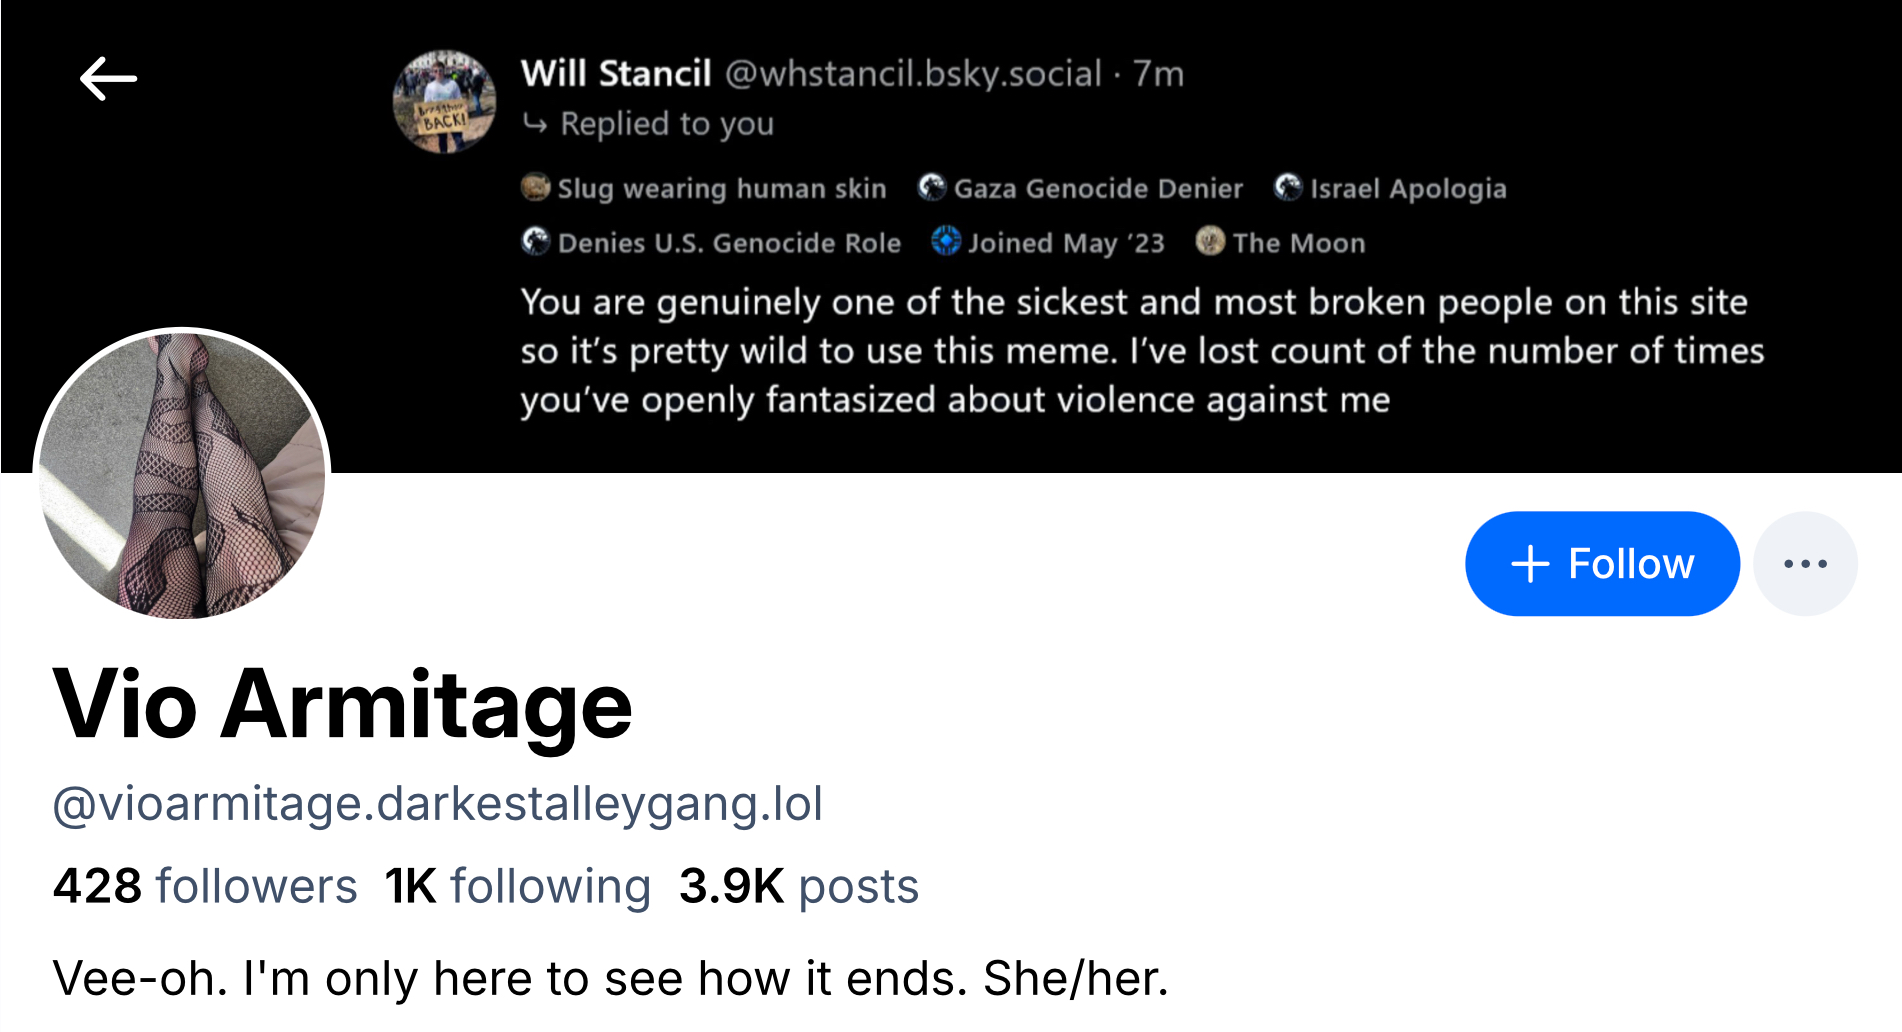The image size is (1902, 1032).
Task: Click the @whstancil.bsky.social handle
Action: [913, 74]
